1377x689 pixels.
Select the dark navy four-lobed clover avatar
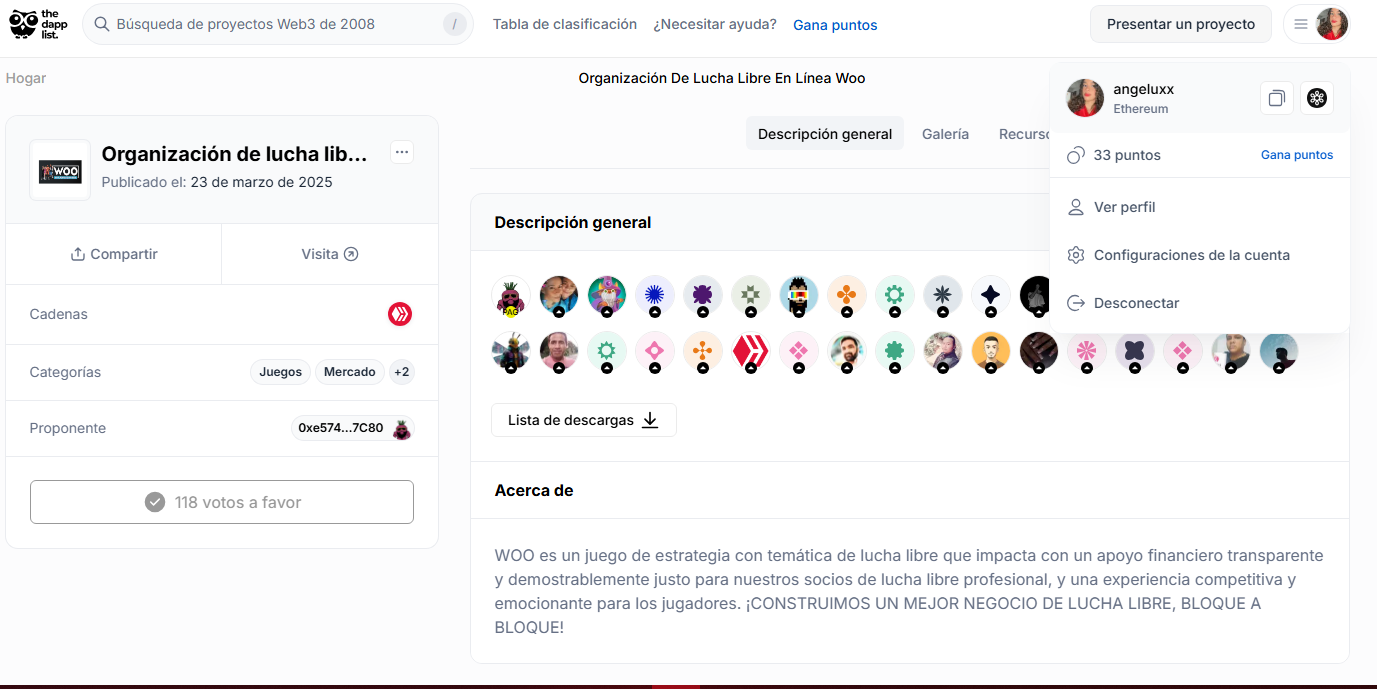coord(1135,352)
